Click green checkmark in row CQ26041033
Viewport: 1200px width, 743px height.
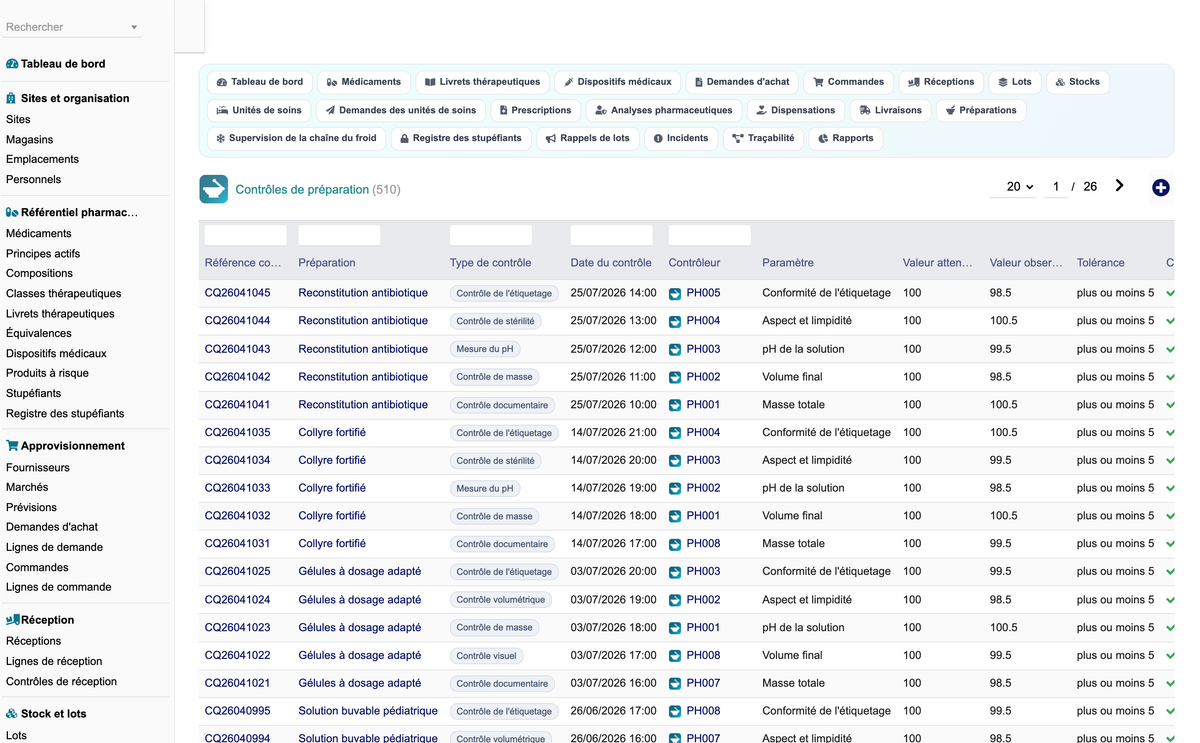1170,489
